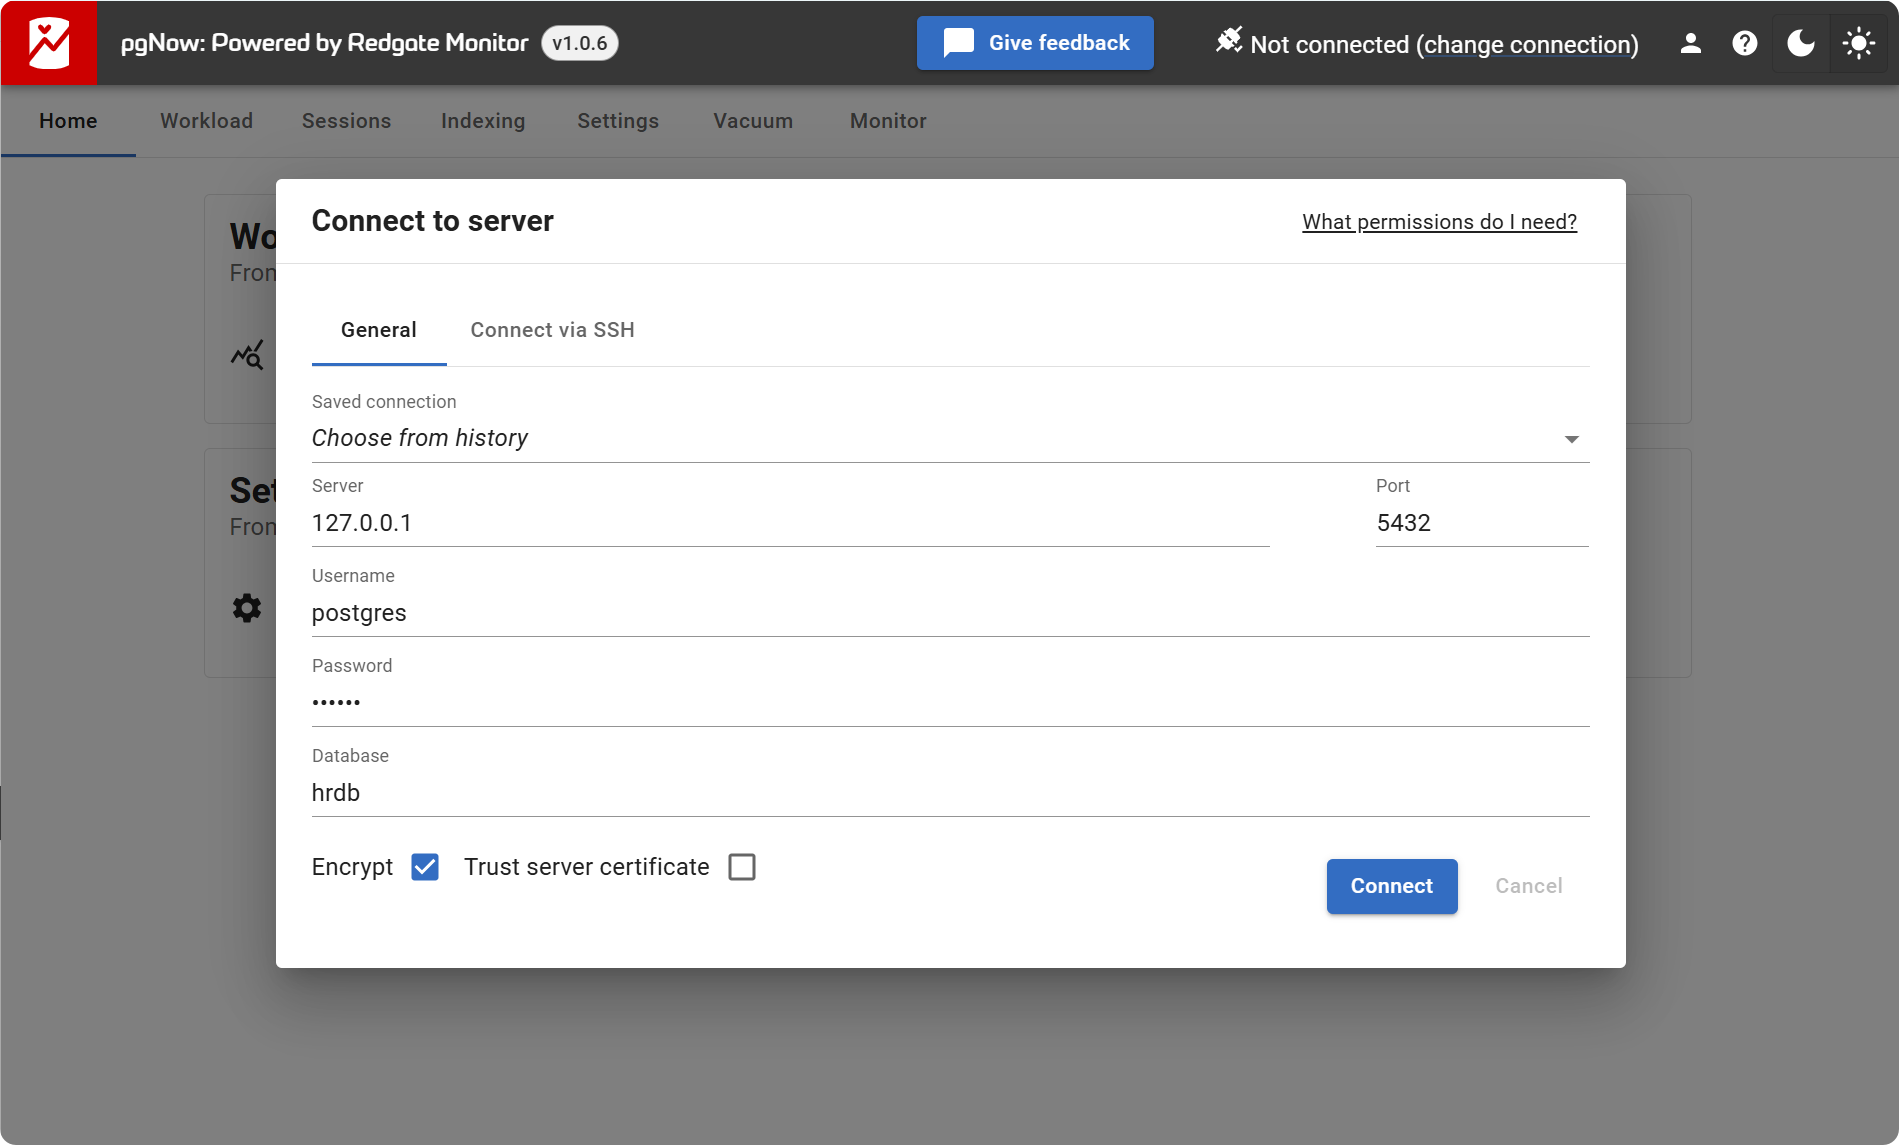Click the Cancel button
This screenshot has height=1145, width=1899.
point(1529,886)
